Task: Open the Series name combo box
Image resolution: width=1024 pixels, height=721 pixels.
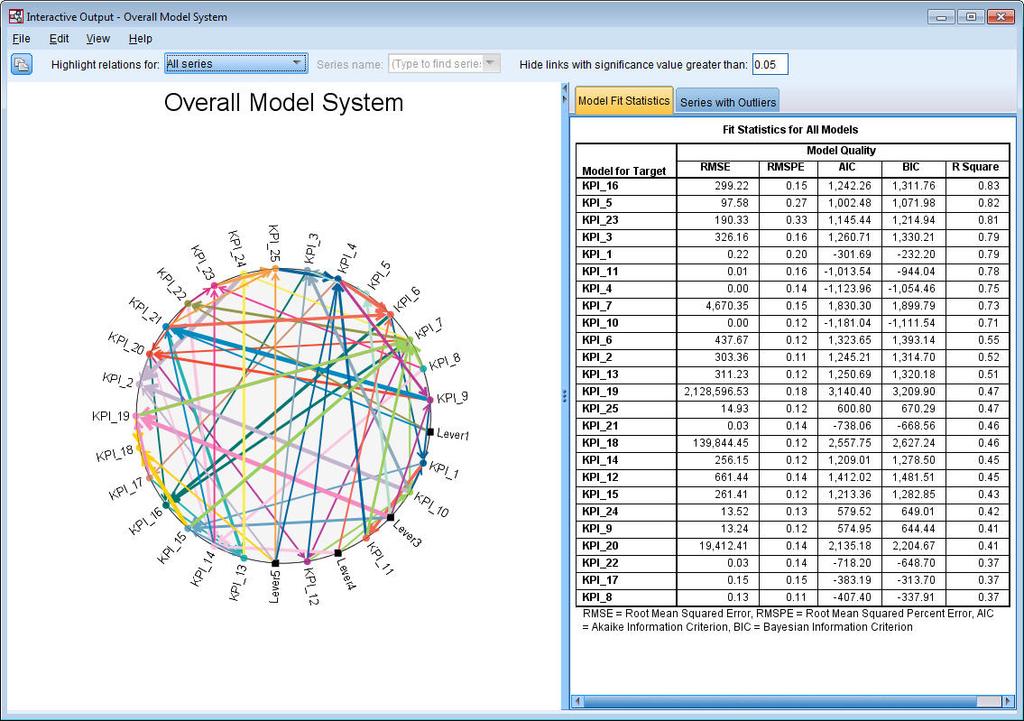Action: (x=444, y=63)
